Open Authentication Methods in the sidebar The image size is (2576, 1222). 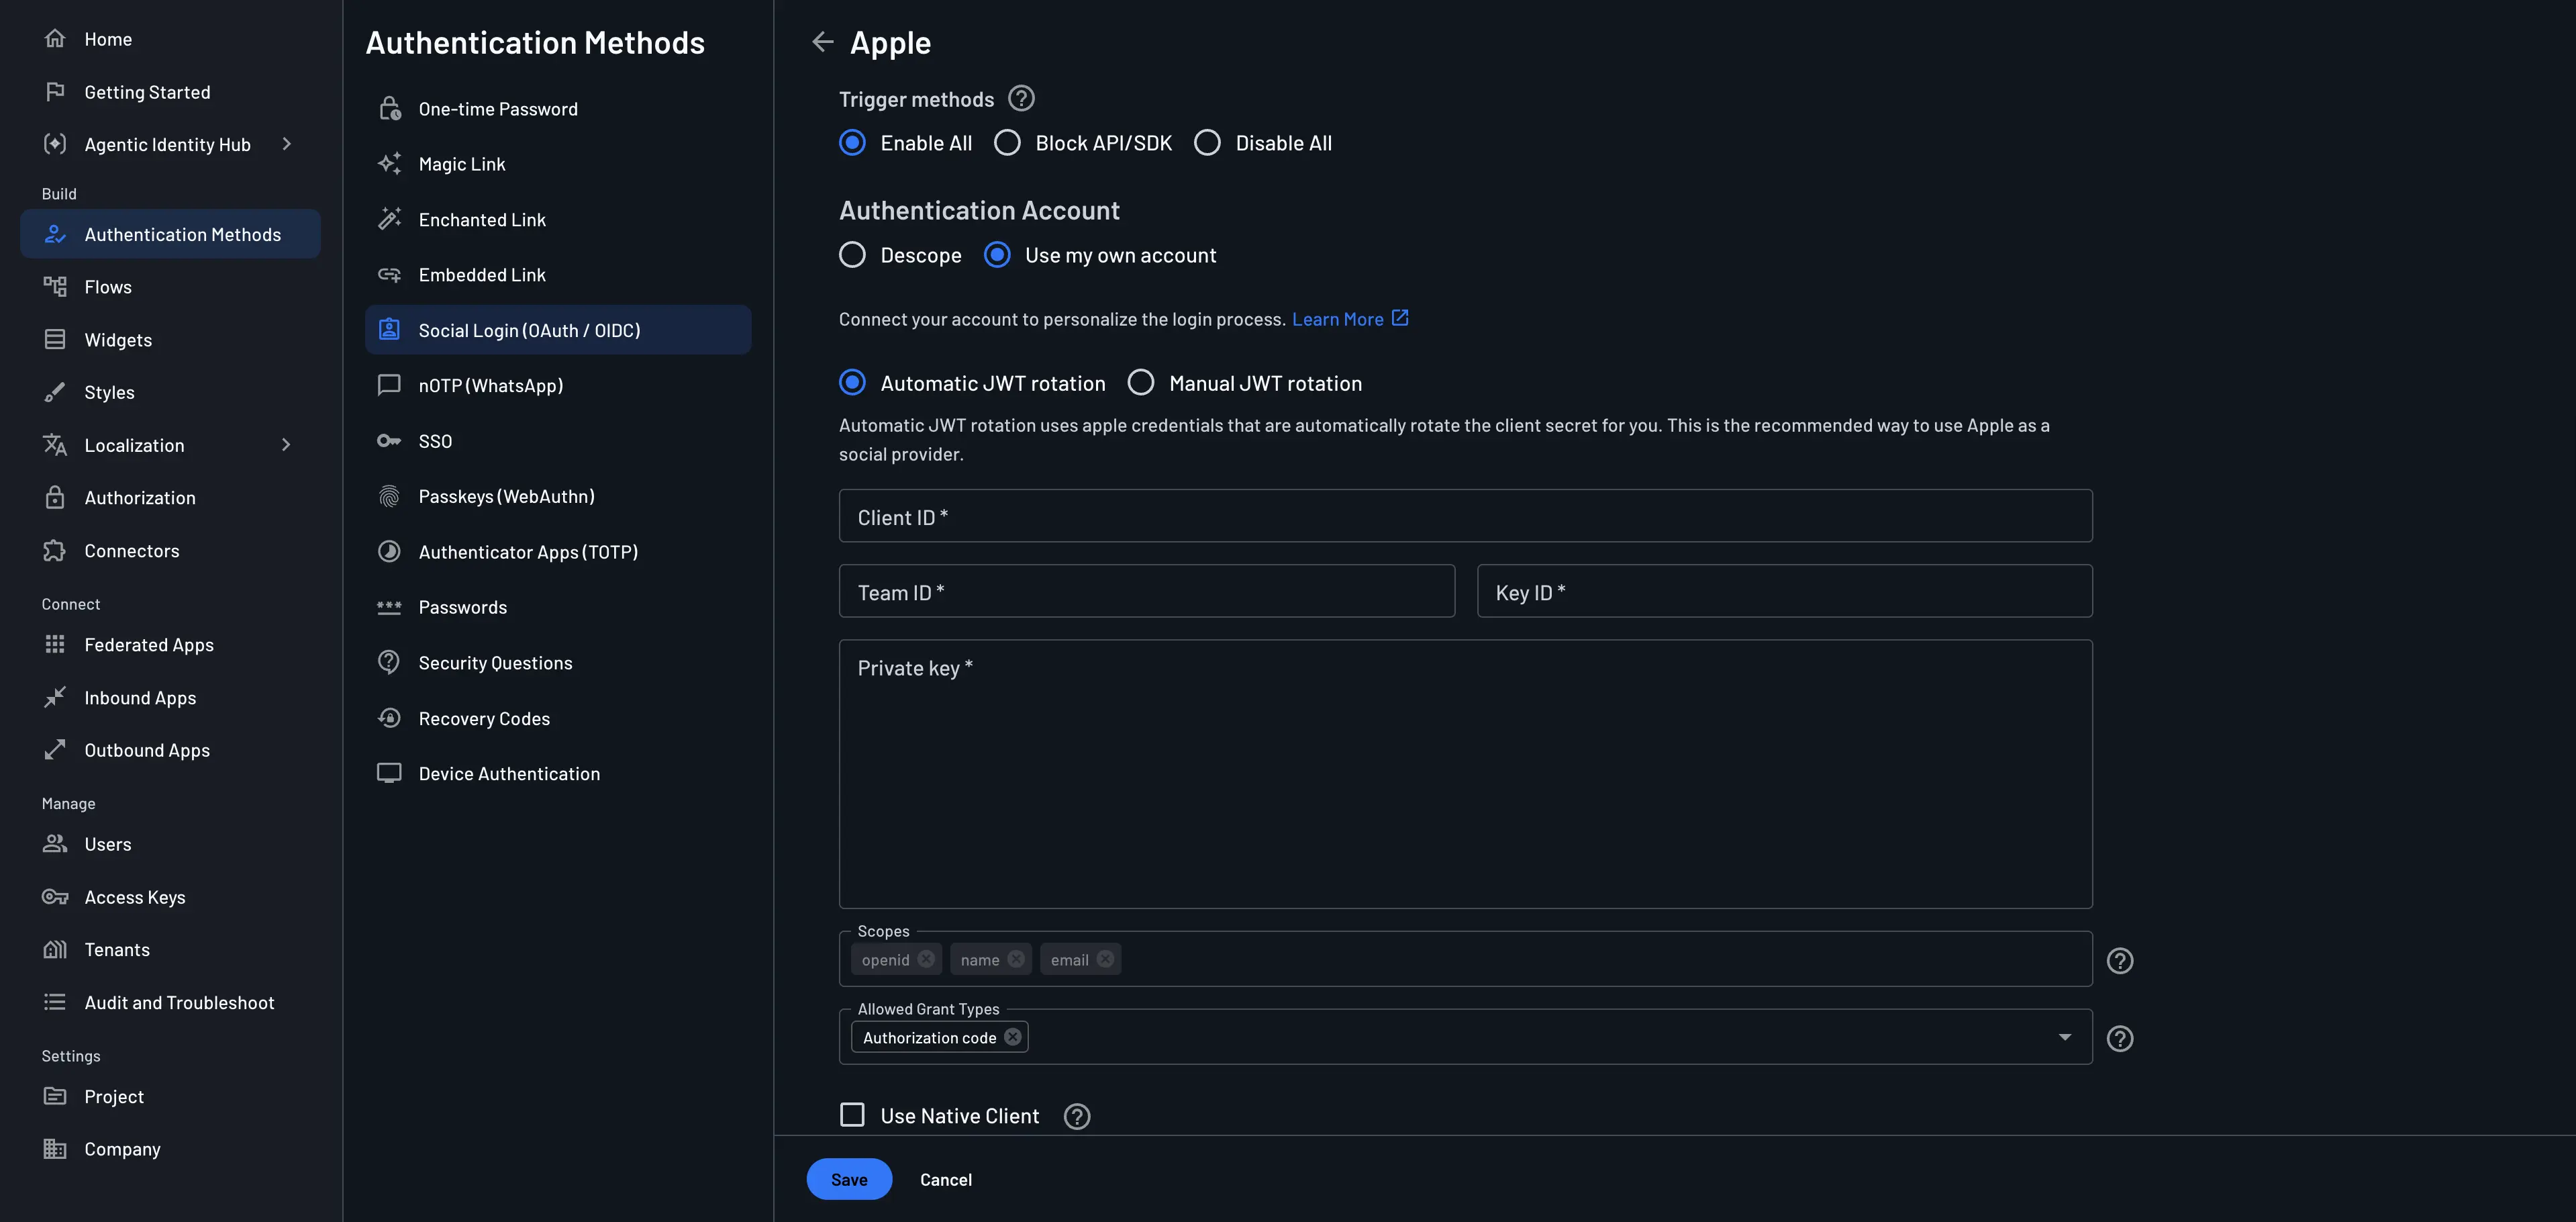170,234
